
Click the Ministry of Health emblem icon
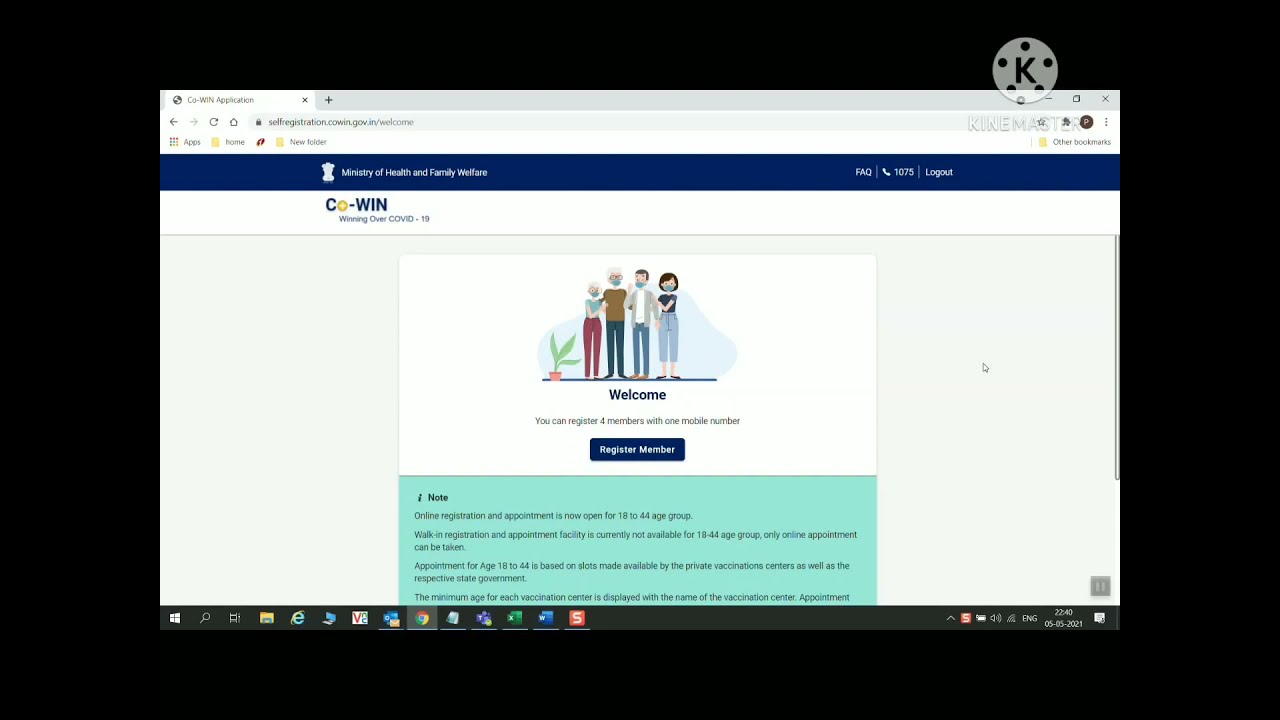[x=328, y=172]
